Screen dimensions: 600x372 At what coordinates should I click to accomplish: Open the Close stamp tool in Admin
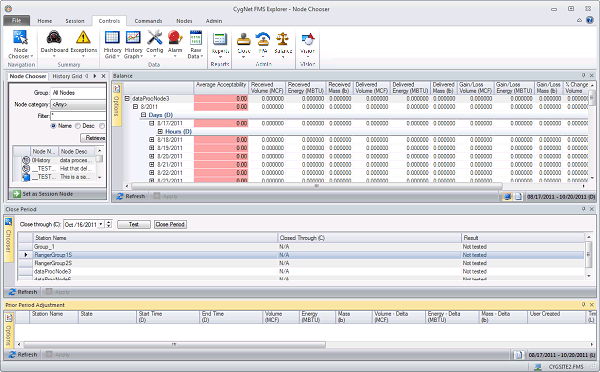(x=243, y=44)
